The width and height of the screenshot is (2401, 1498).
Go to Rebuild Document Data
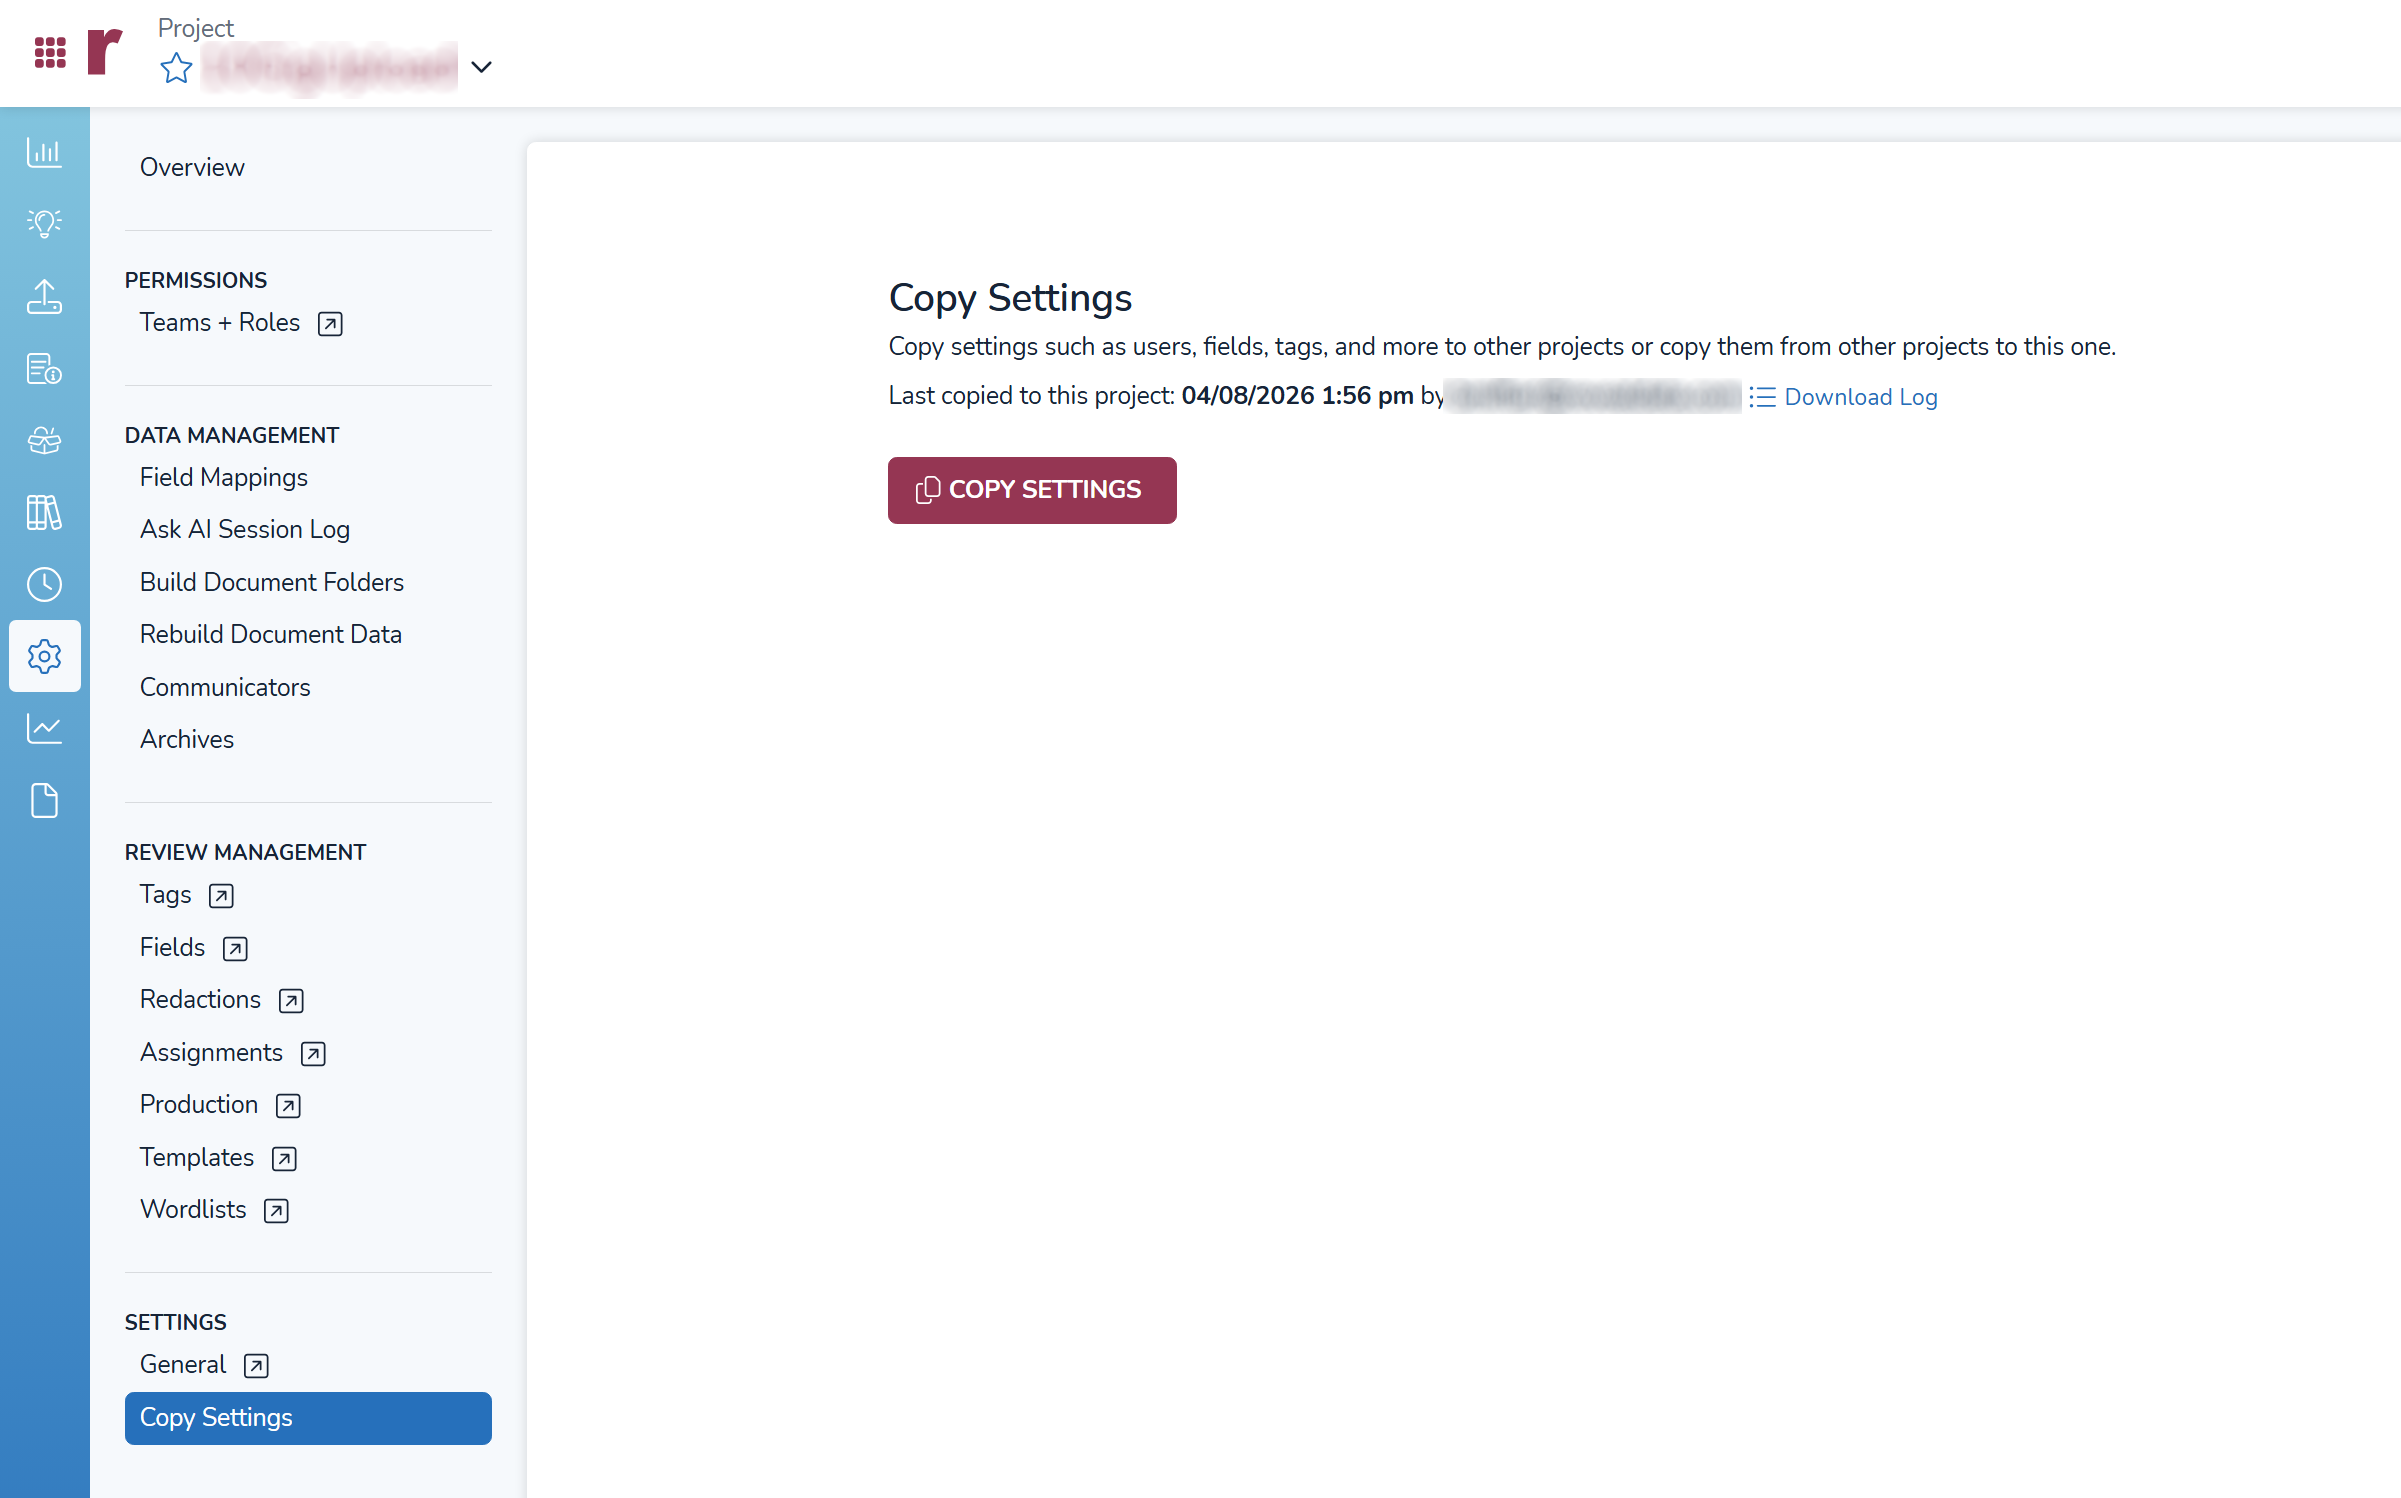click(x=271, y=634)
